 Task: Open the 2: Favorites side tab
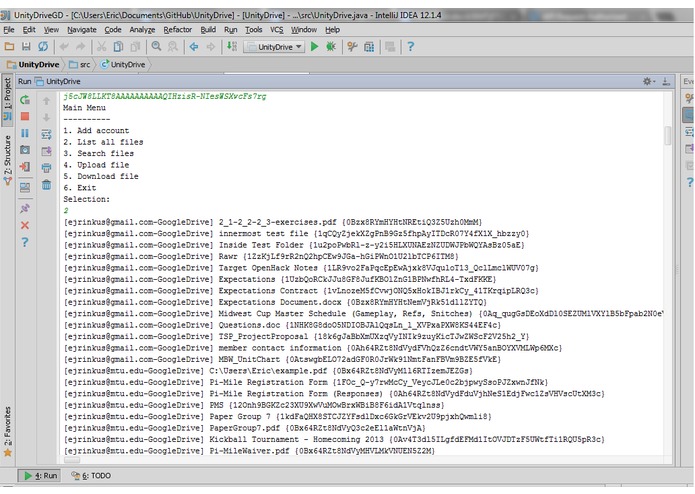8,432
